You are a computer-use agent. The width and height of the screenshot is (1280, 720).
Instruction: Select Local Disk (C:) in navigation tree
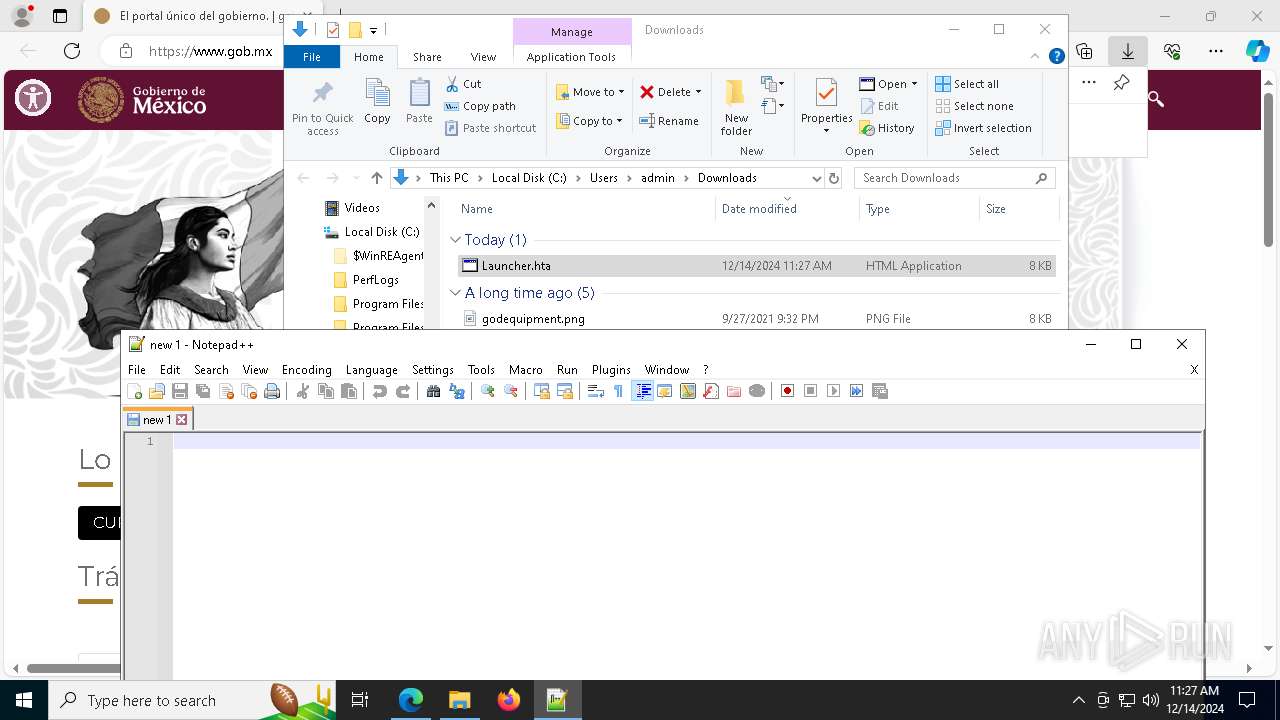(382, 232)
